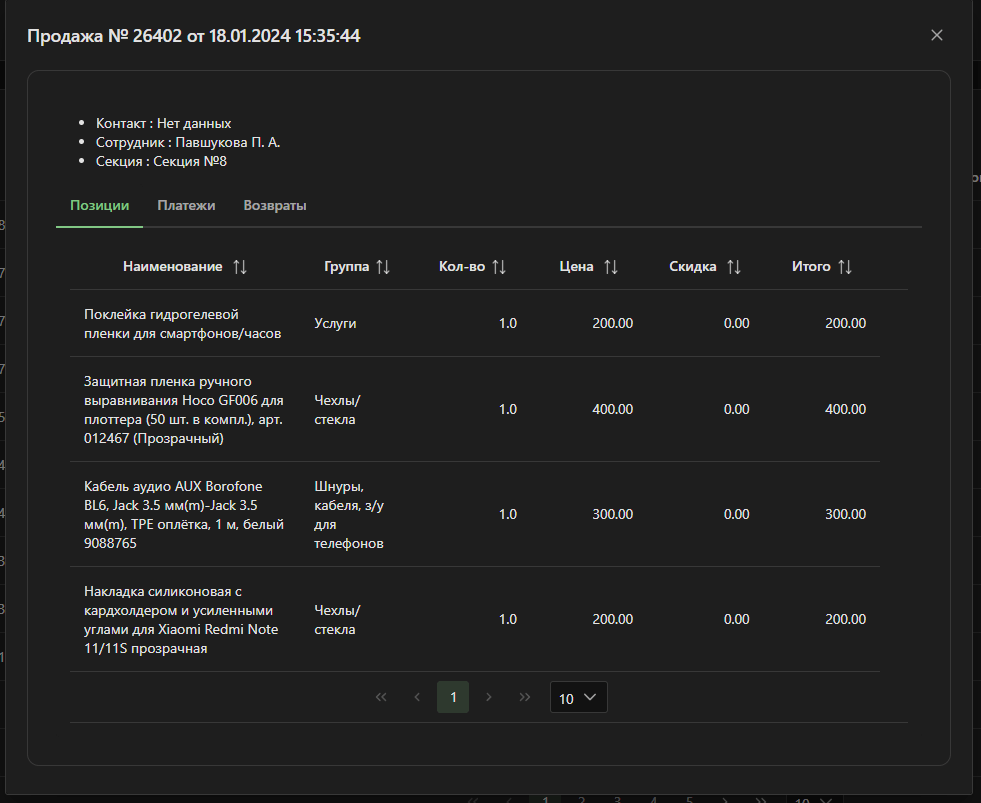Image resolution: width=981 pixels, height=803 pixels.
Task: Show the Возвраты tab
Action: pos(275,206)
